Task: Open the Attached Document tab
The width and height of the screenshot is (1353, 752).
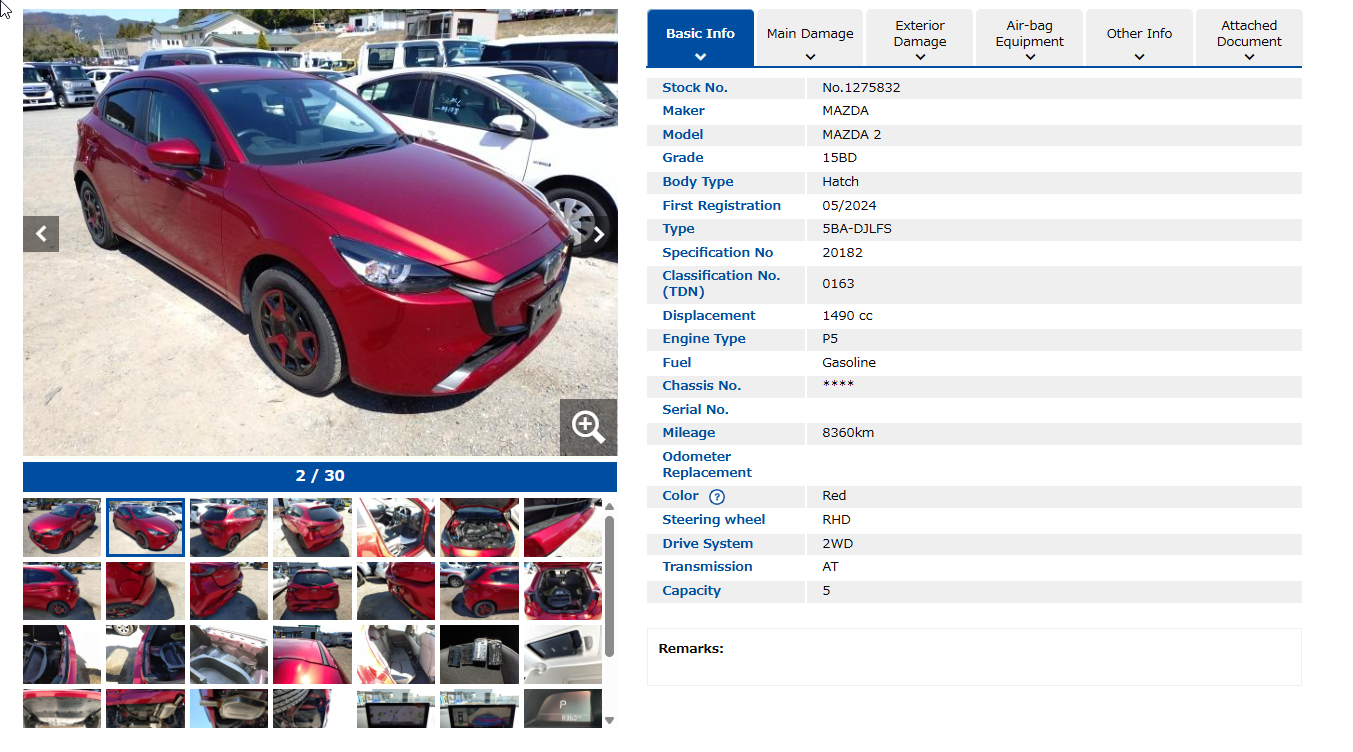Action: (x=1249, y=39)
